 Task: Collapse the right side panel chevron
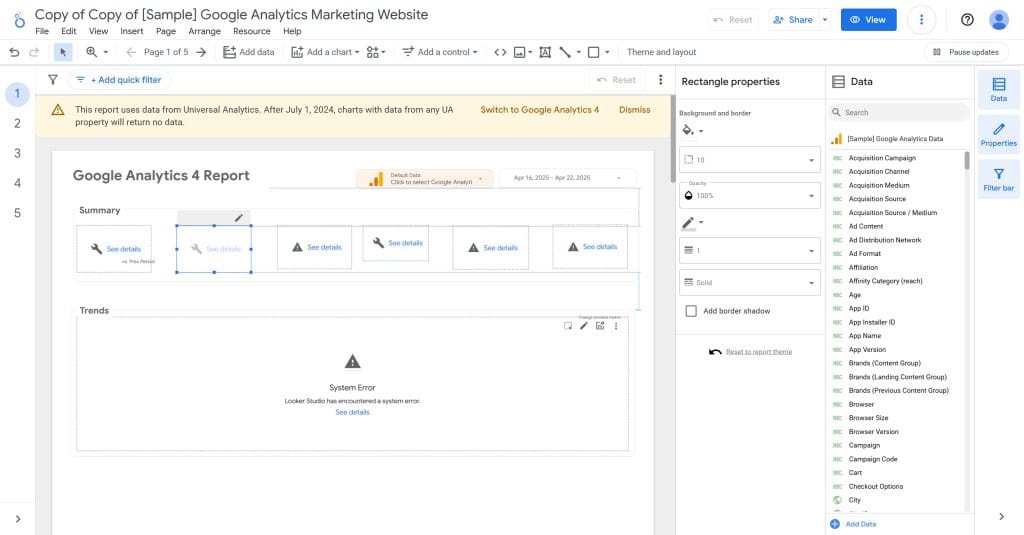point(1002,517)
